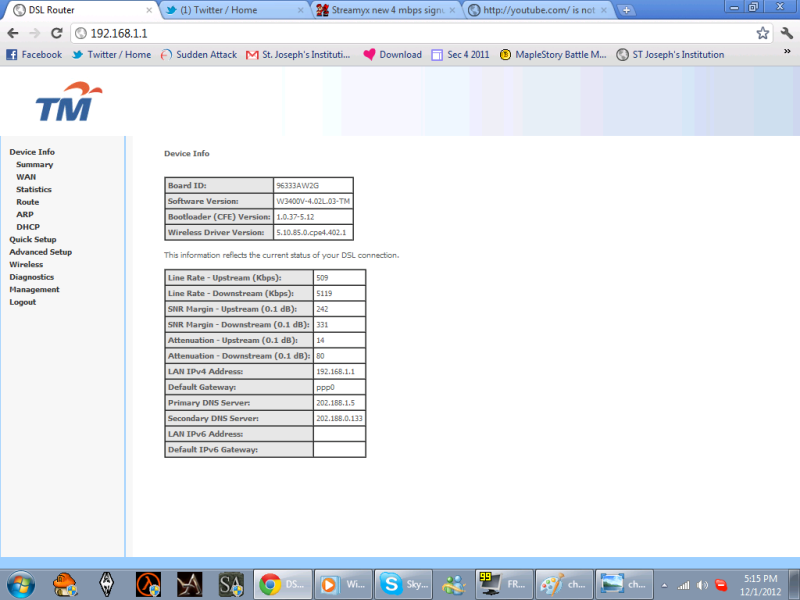Reload the router page

tap(59, 33)
